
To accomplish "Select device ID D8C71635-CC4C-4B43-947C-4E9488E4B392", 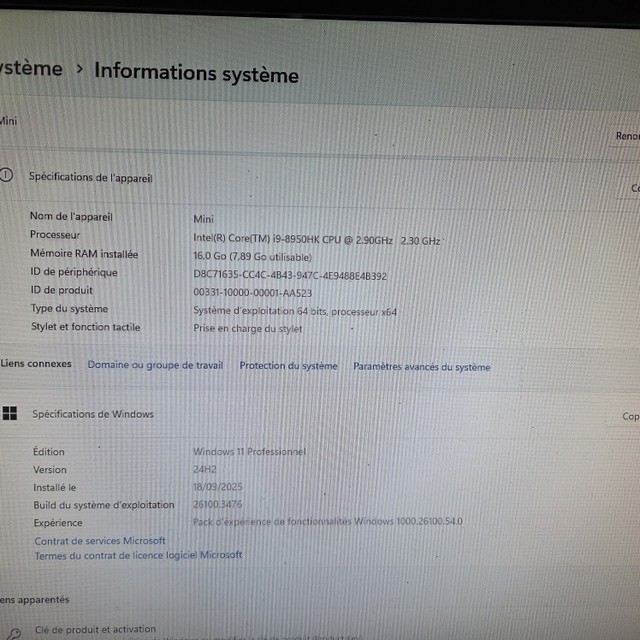I will point(290,275).
